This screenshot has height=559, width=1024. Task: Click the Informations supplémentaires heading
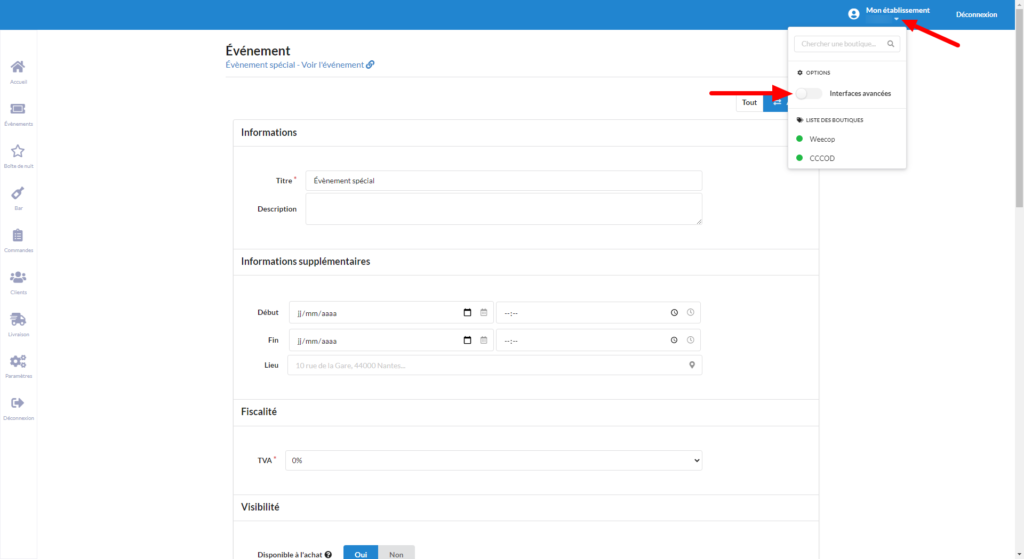[306, 261]
